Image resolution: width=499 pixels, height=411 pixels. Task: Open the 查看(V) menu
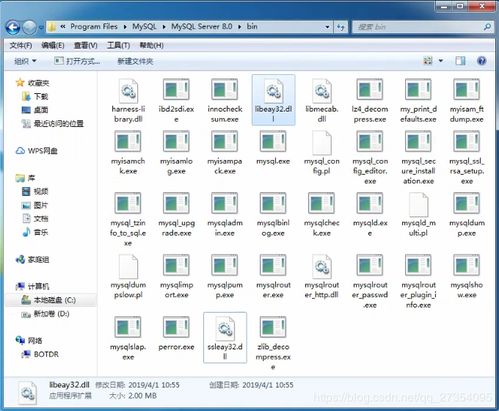point(85,45)
